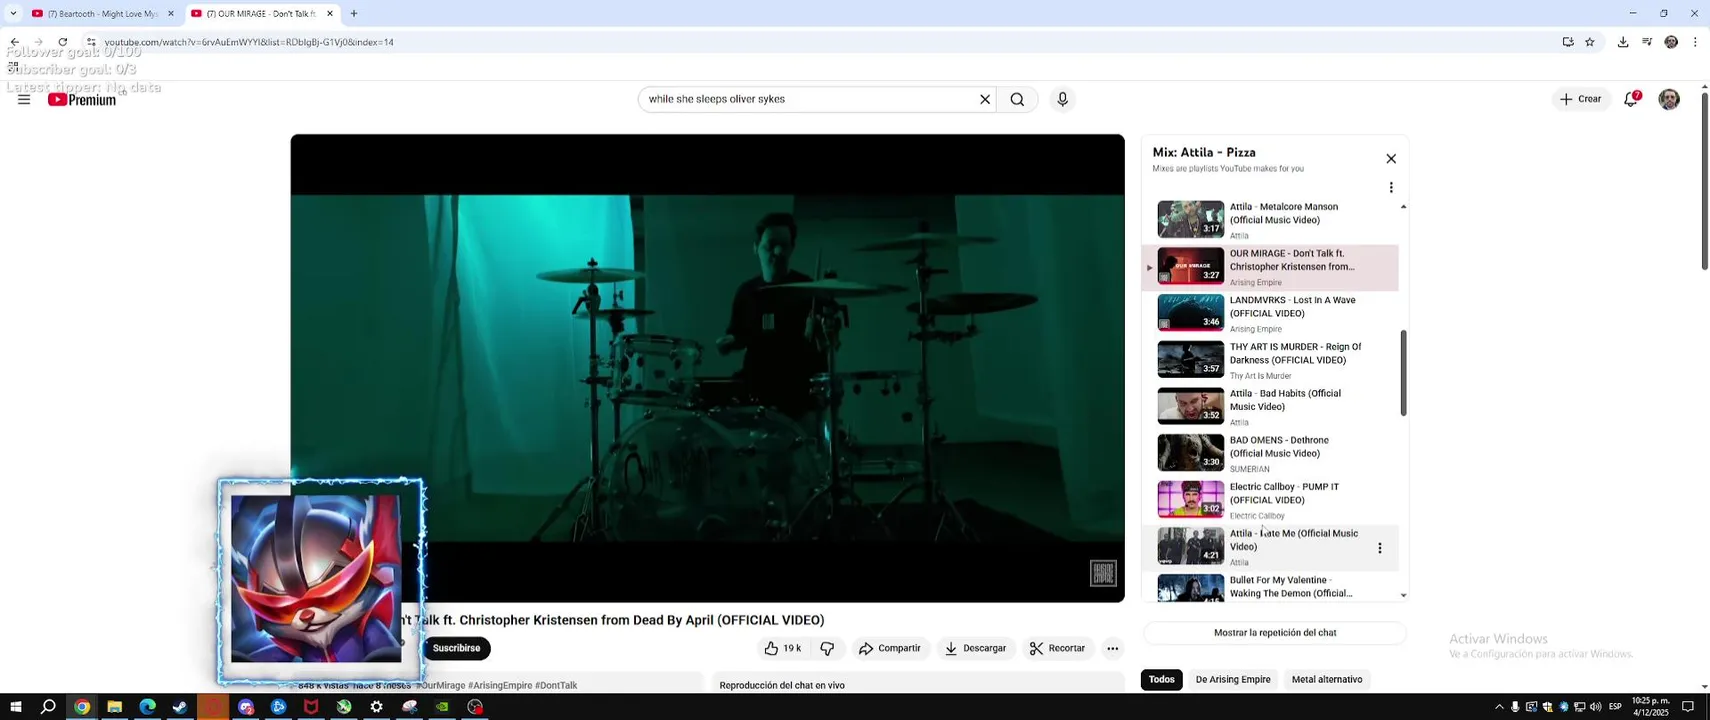
Task: Click the Crear create button
Action: [1581, 99]
